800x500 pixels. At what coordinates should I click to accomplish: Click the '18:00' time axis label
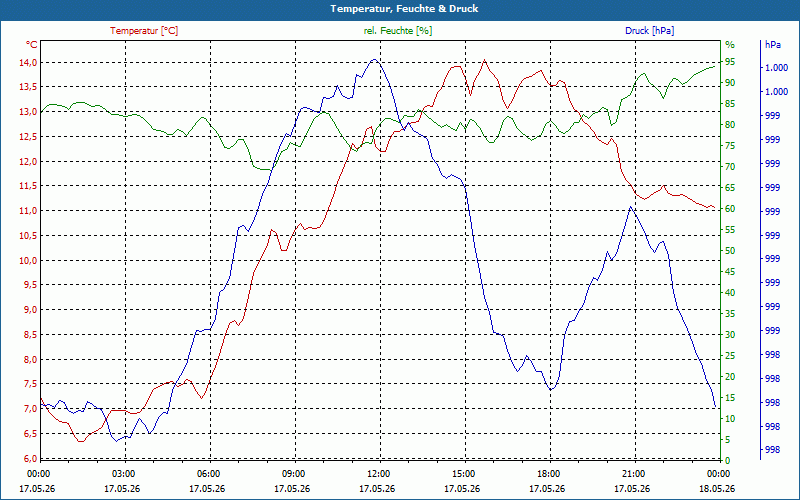[547, 474]
